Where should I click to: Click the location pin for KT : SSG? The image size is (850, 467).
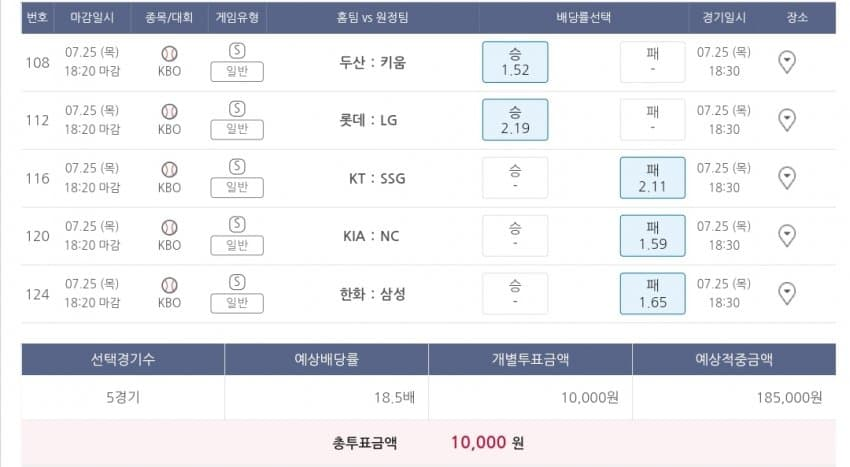tap(787, 178)
